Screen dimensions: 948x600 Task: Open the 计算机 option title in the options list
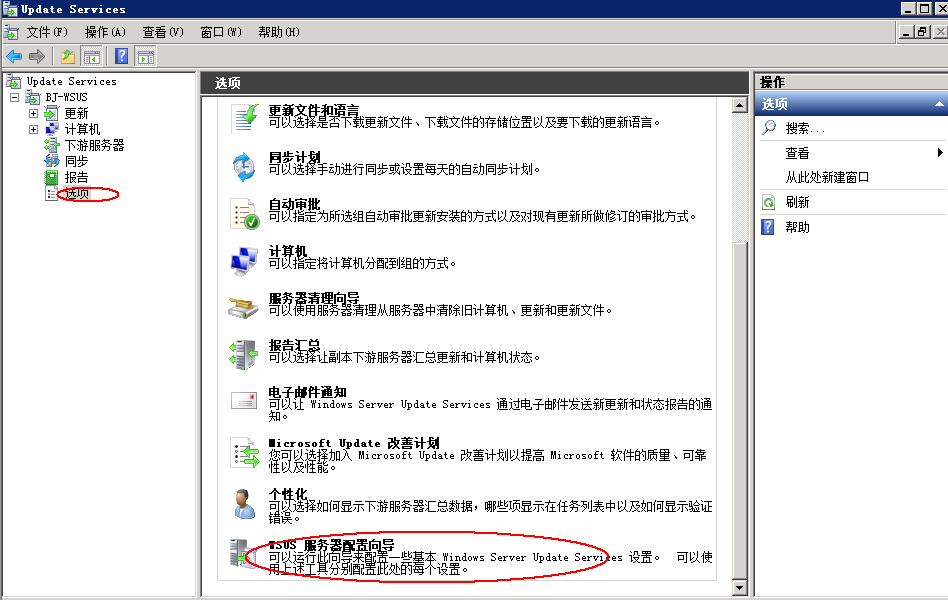[x=288, y=251]
